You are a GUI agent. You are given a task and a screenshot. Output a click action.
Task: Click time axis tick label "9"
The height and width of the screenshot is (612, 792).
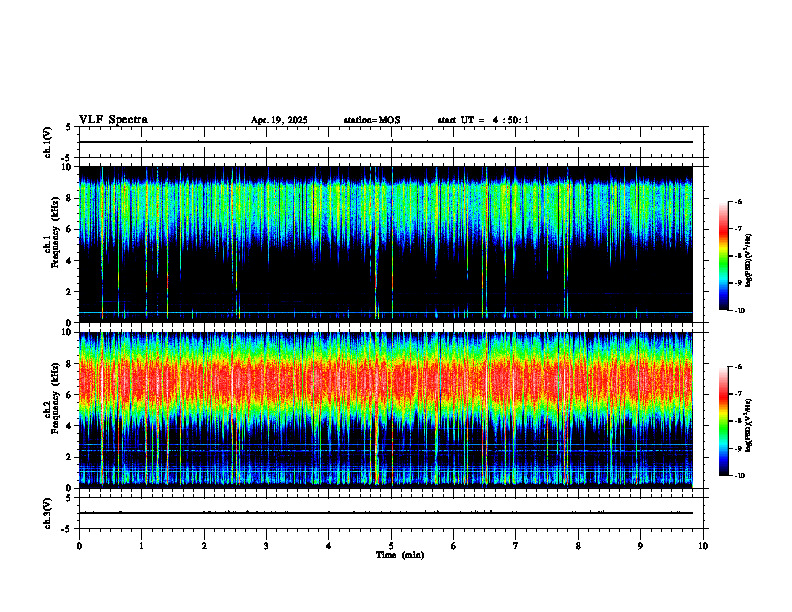pyautogui.click(x=640, y=546)
